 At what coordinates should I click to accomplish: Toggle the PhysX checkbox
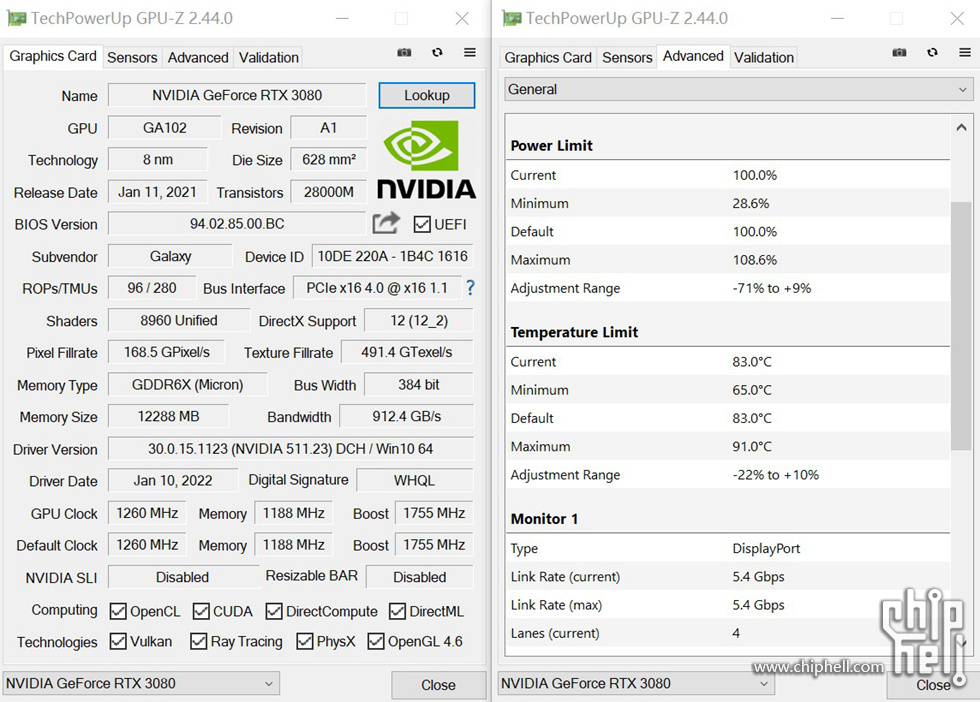[x=304, y=641]
